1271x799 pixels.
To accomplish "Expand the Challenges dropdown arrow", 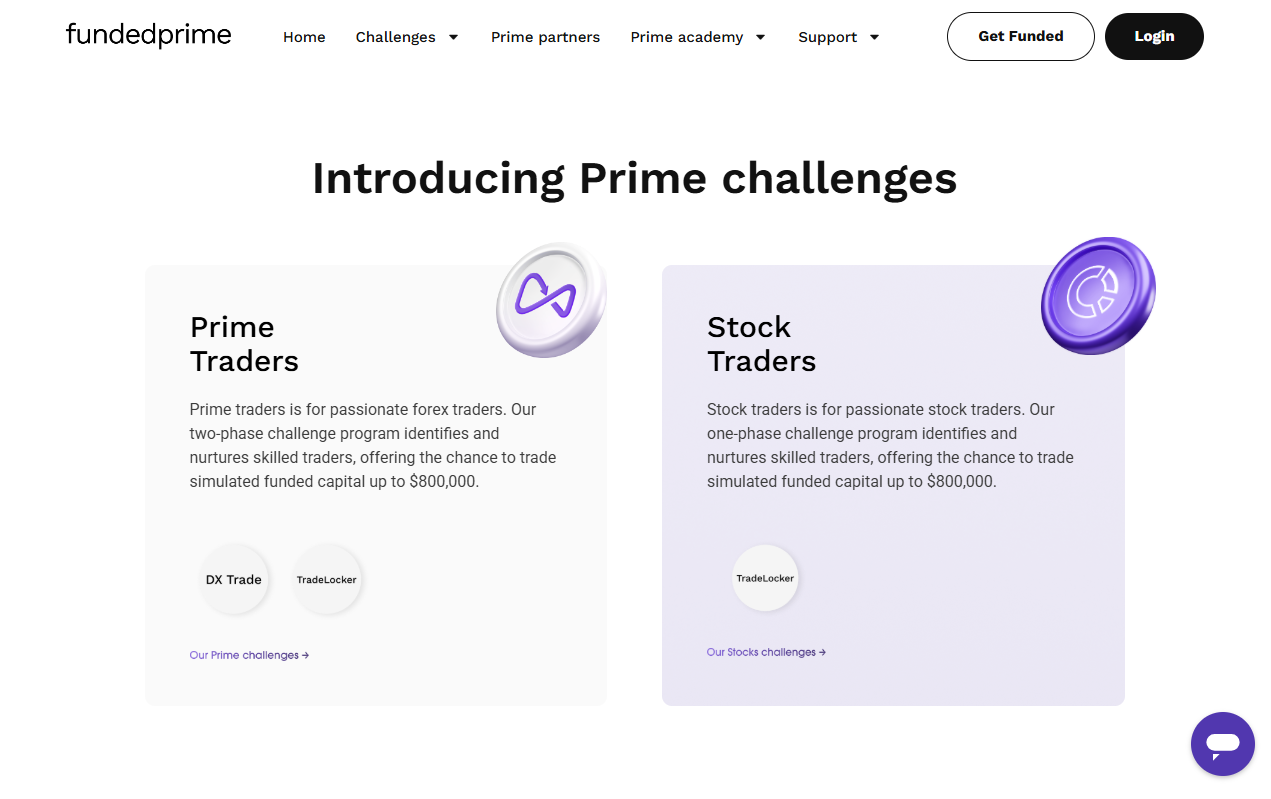I will [453, 37].
